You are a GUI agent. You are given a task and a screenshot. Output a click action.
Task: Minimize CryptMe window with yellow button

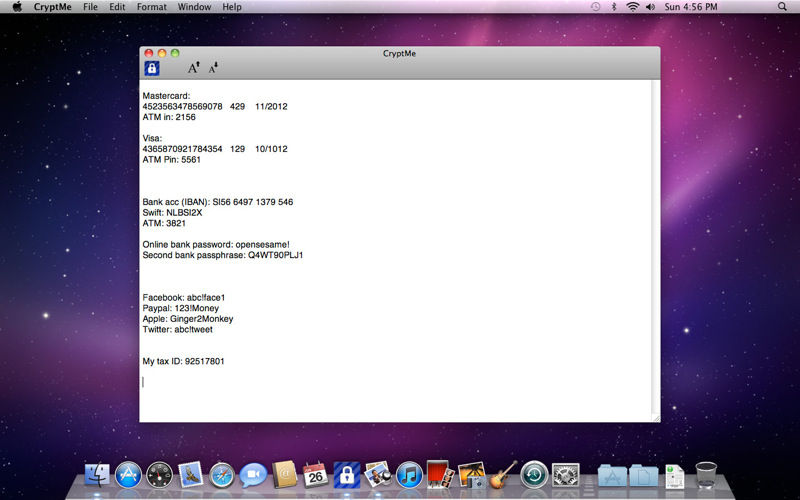(162, 53)
